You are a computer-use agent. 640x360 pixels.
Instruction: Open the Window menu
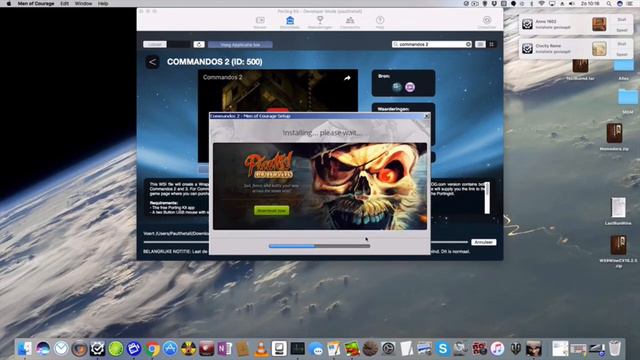tap(83, 3)
